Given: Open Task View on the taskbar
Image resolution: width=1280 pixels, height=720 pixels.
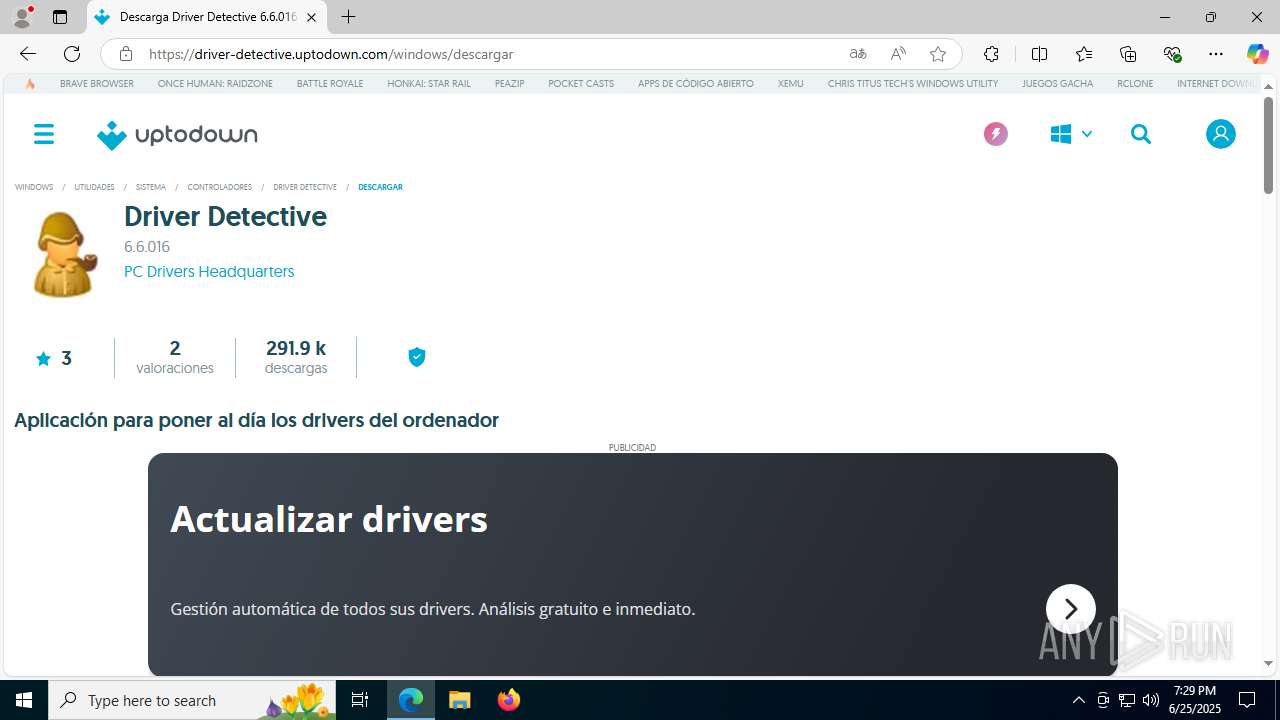Looking at the screenshot, I should coord(360,700).
